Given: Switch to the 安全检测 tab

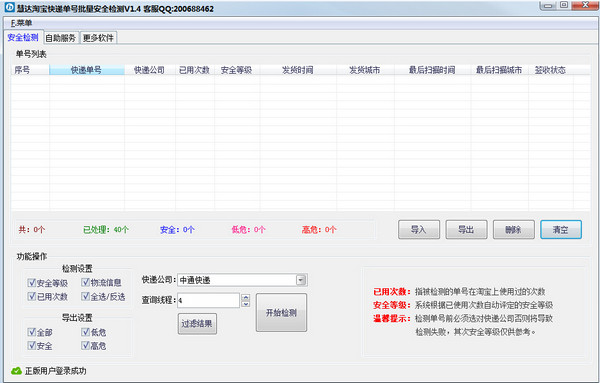Looking at the screenshot, I should click(23, 37).
